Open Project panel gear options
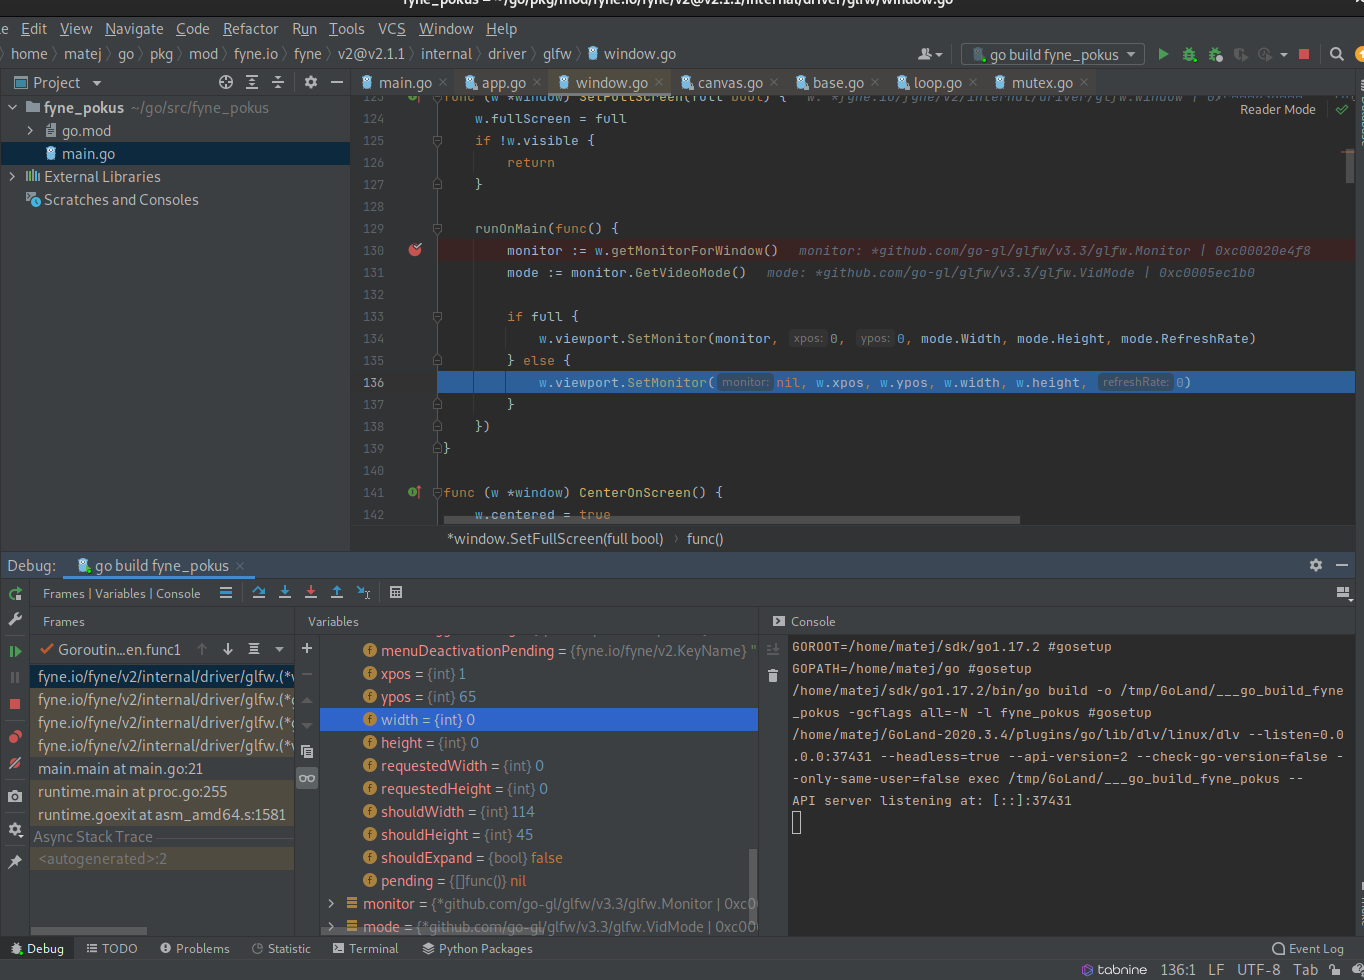 pos(311,82)
